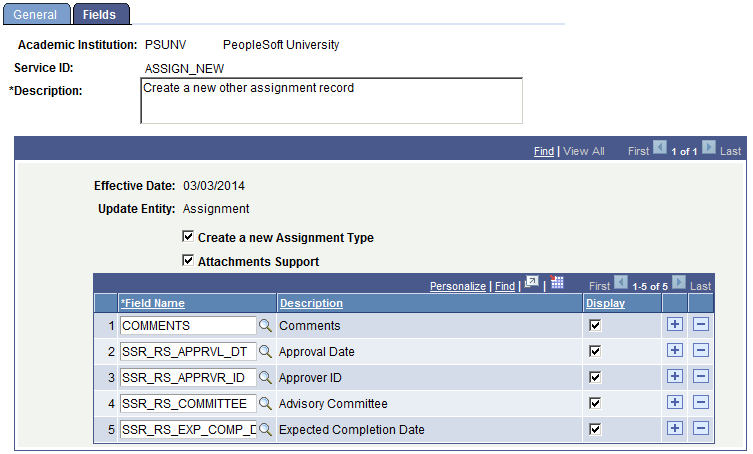
Task: Sort by the Description column header
Action: pos(311,303)
